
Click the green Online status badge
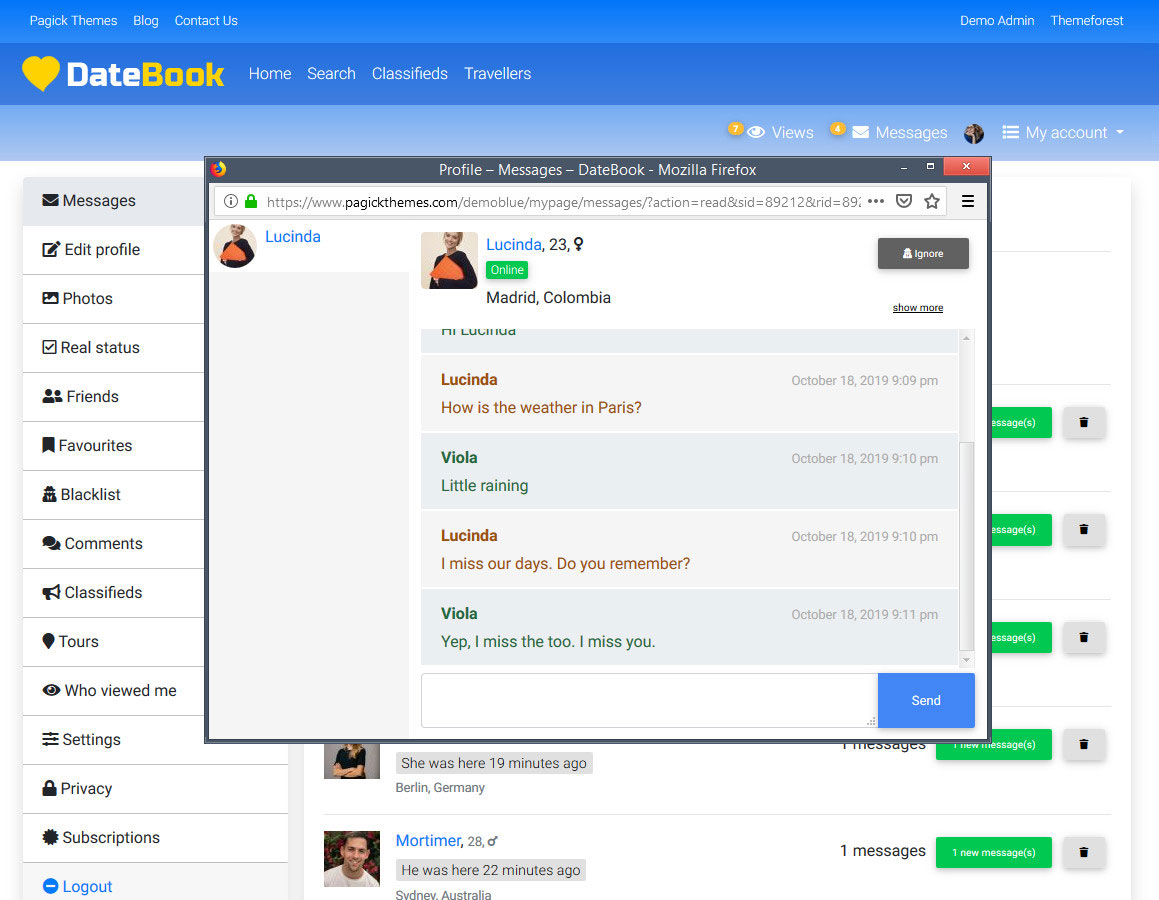click(507, 270)
